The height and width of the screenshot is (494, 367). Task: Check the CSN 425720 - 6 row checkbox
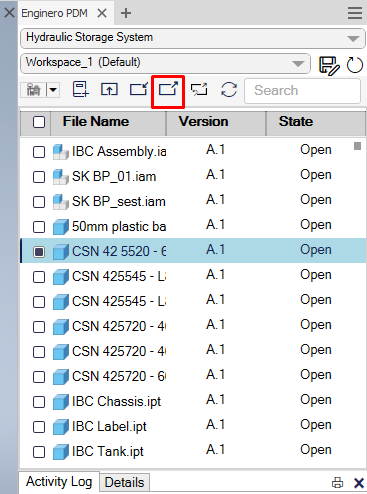tap(39, 377)
